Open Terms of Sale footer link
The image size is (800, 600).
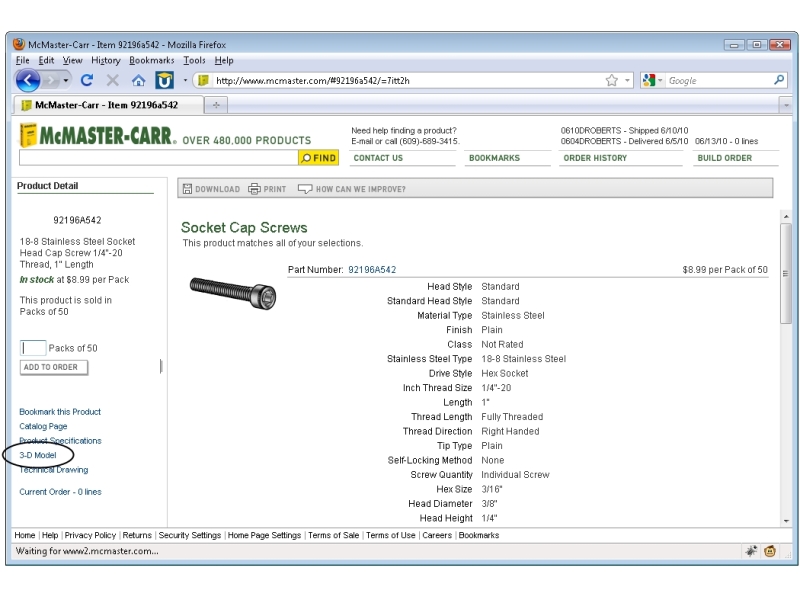[x=333, y=535]
